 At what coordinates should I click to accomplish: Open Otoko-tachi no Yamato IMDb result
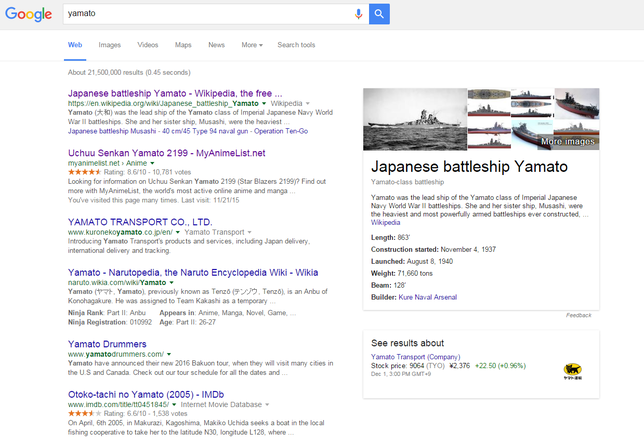click(x=146, y=395)
